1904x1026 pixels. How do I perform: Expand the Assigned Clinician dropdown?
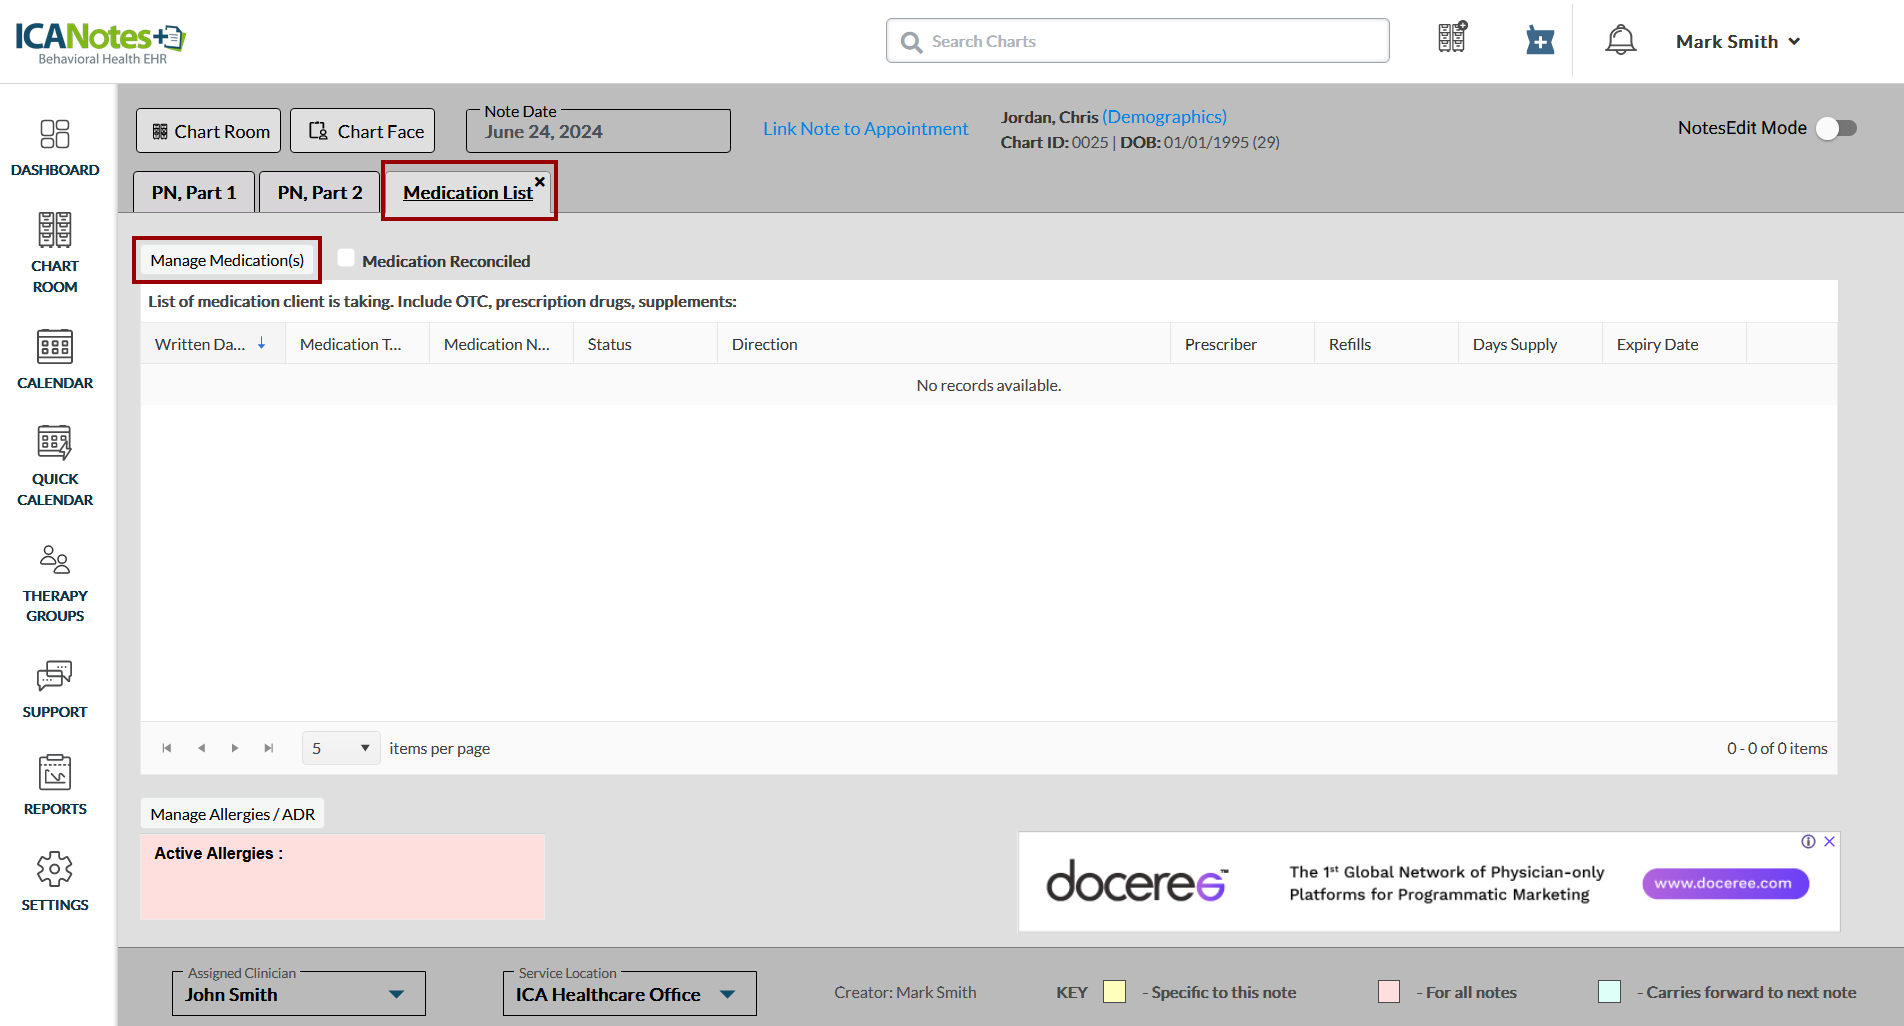pyautogui.click(x=396, y=994)
